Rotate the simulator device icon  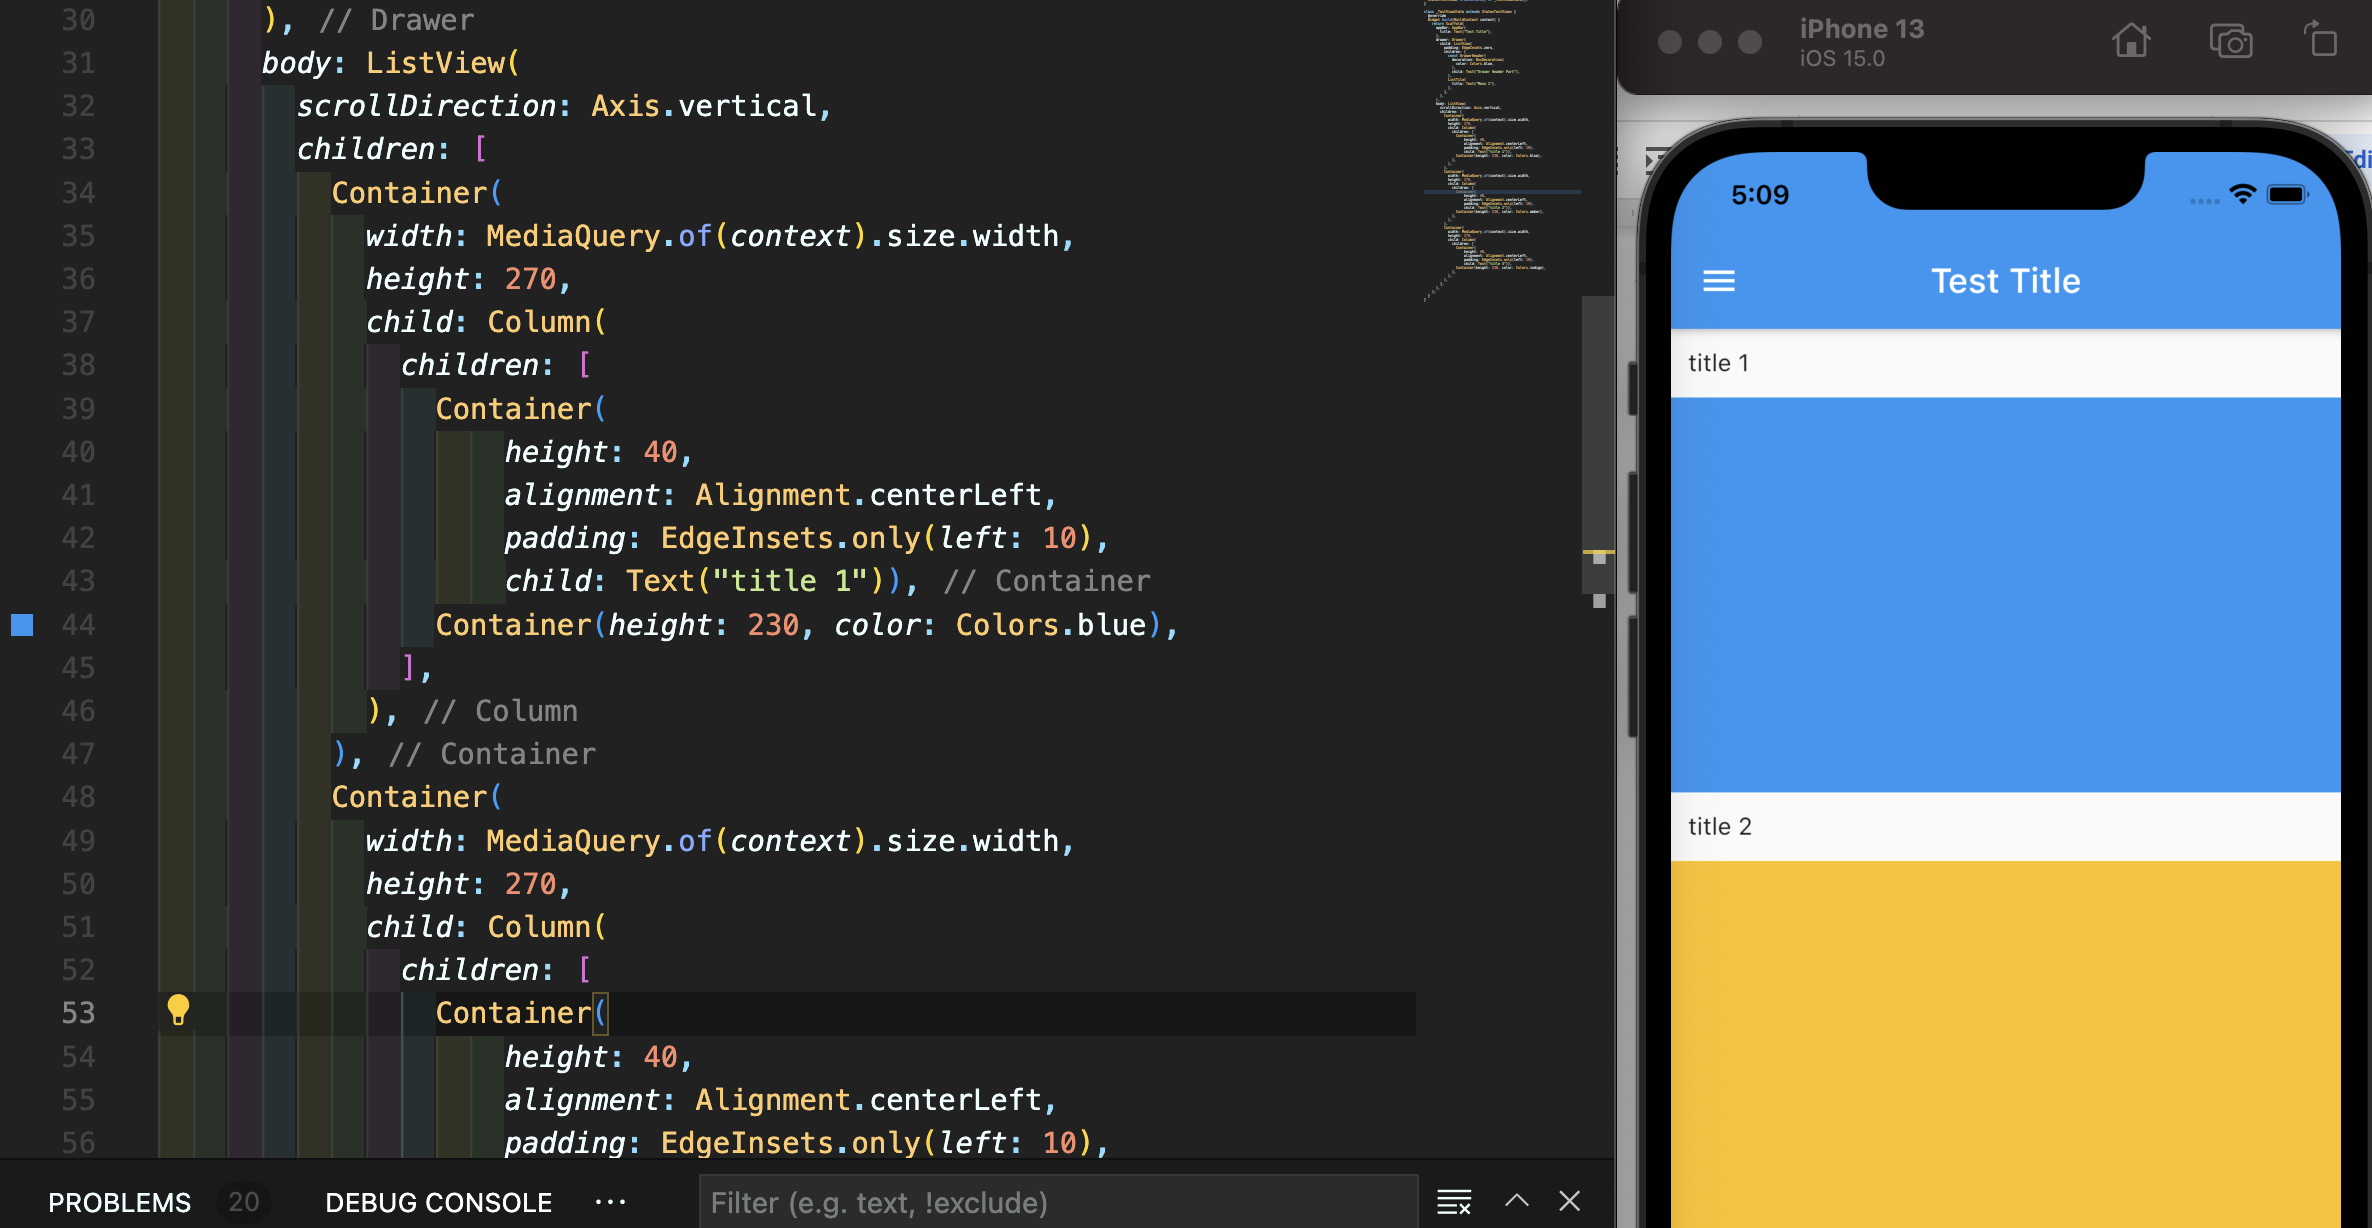click(x=2322, y=42)
